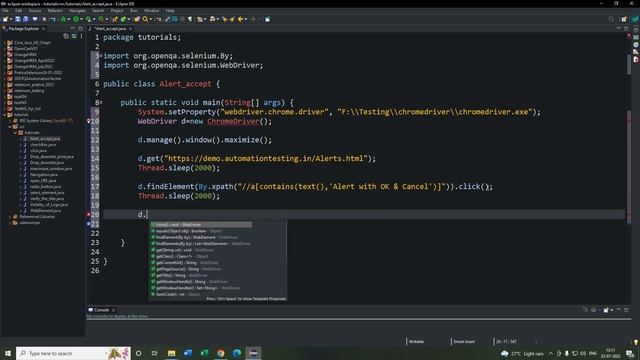
Task: Select WebElement.java in Package Explorer
Action: coord(45,211)
